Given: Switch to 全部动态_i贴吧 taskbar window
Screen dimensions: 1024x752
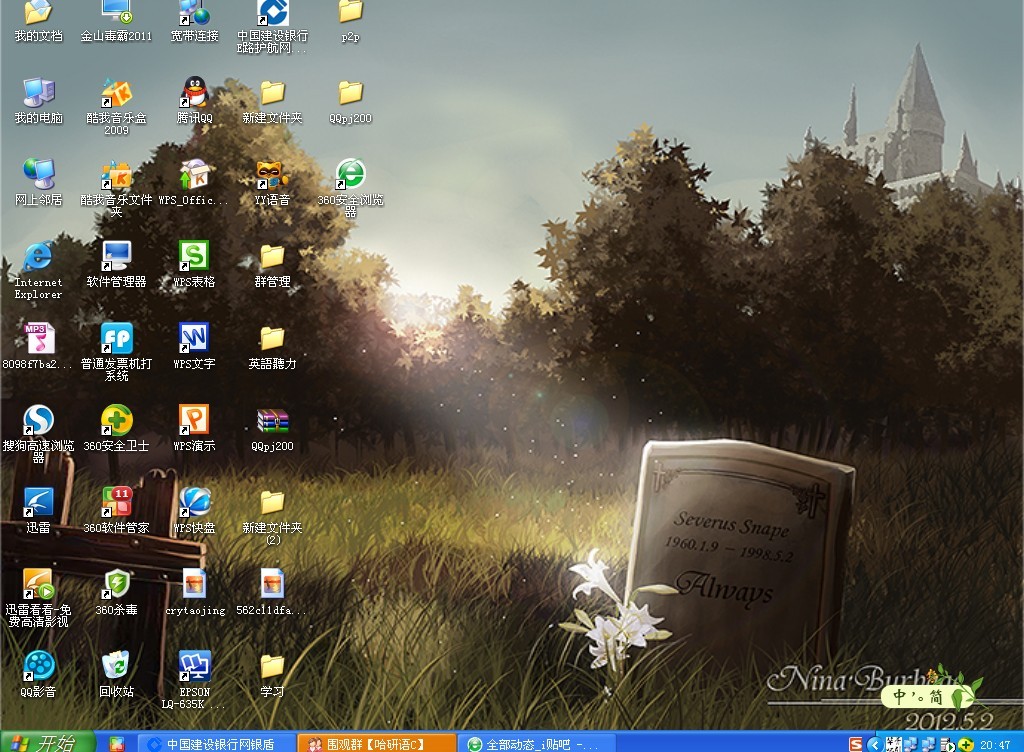Looking at the screenshot, I should (x=537, y=744).
